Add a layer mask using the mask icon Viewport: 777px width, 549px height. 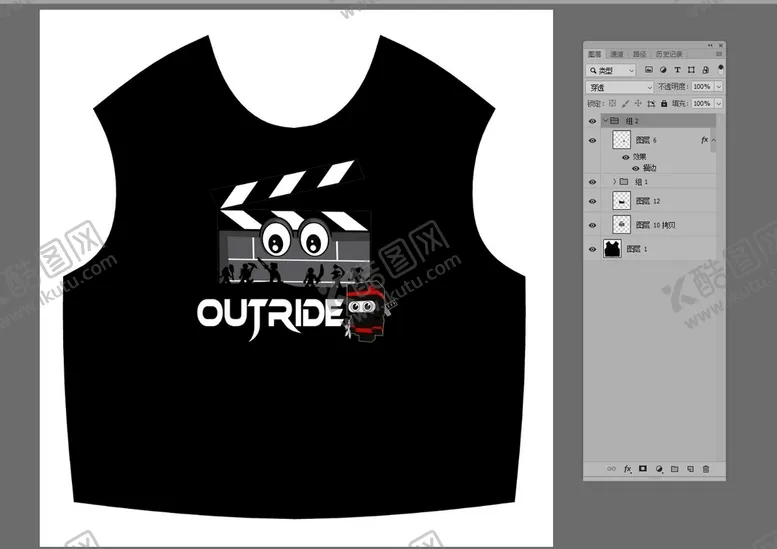[643, 468]
